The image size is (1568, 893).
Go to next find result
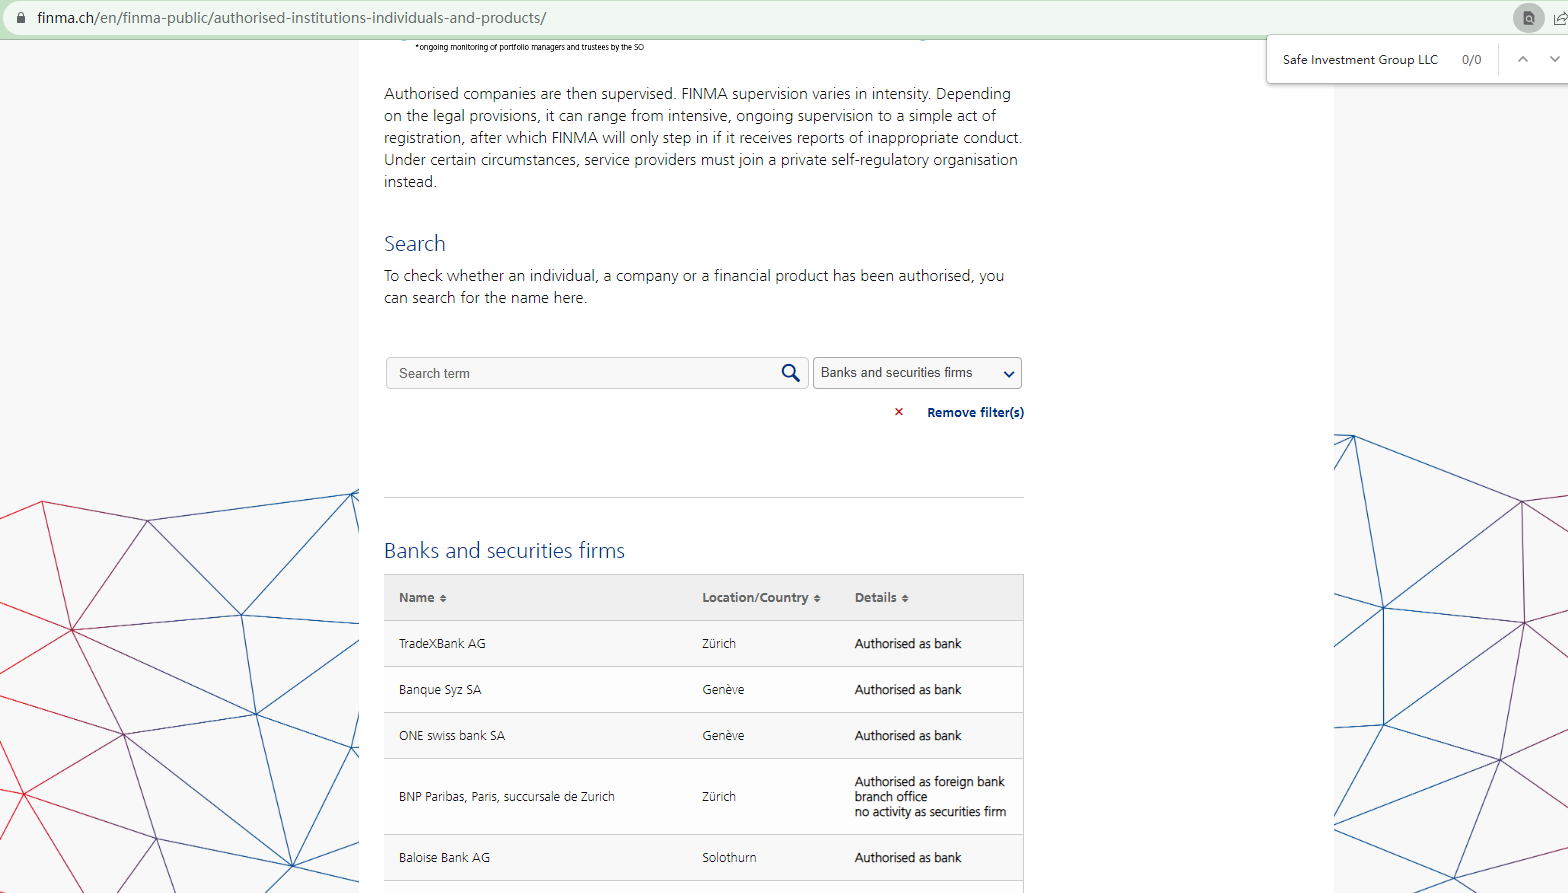[1554, 59]
